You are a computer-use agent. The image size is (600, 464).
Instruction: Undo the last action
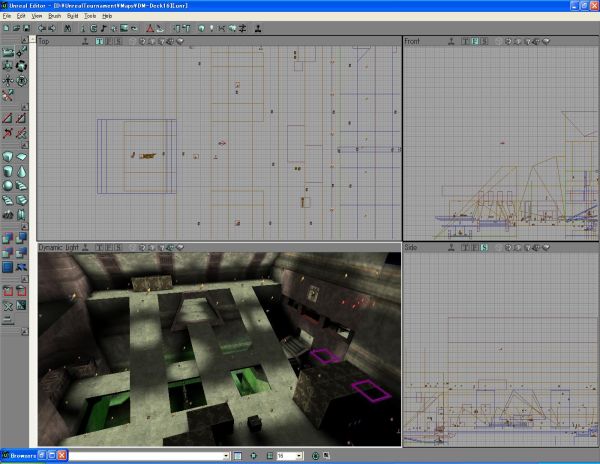pos(42,28)
